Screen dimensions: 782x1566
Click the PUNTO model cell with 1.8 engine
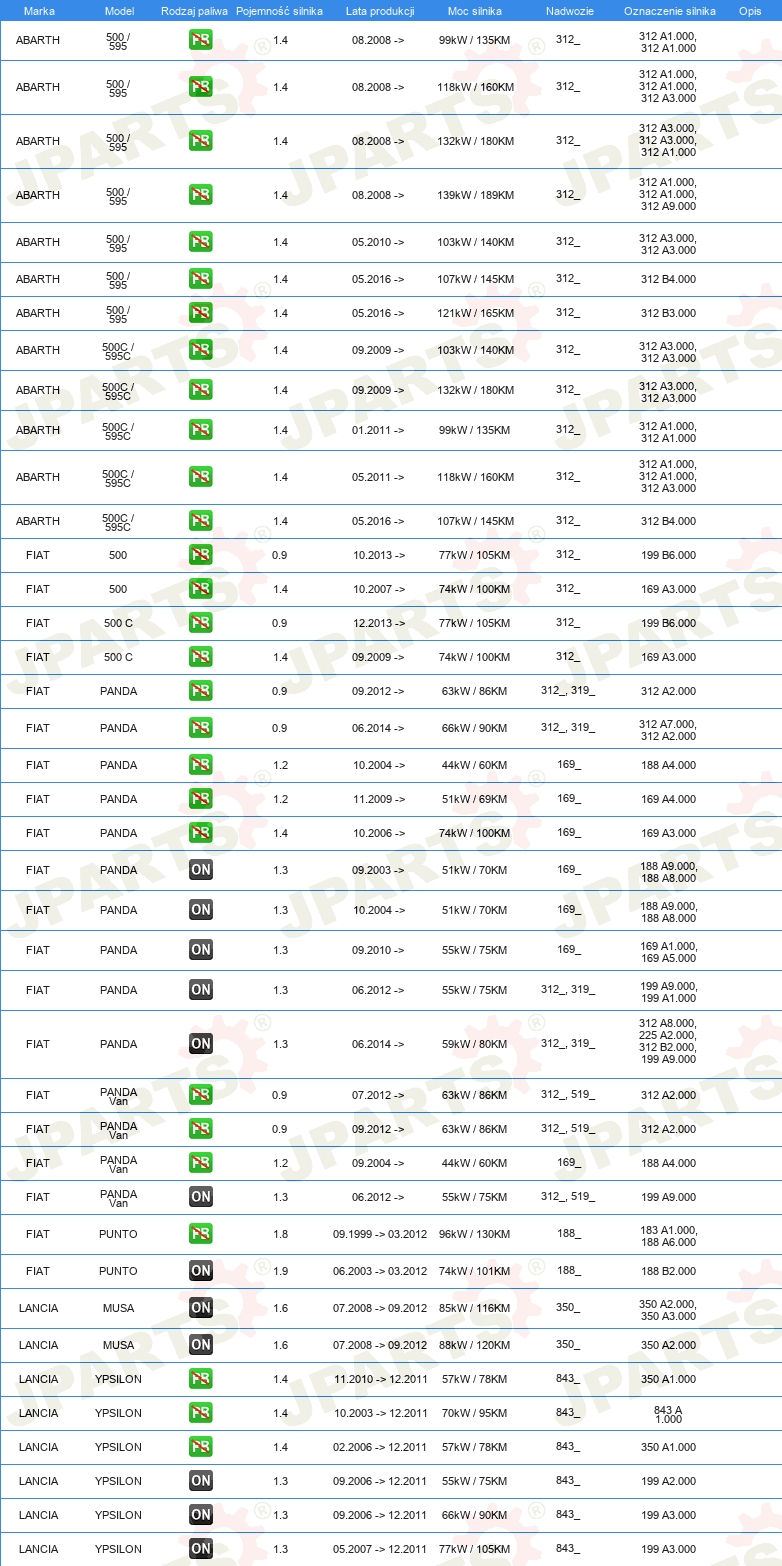coord(118,1234)
